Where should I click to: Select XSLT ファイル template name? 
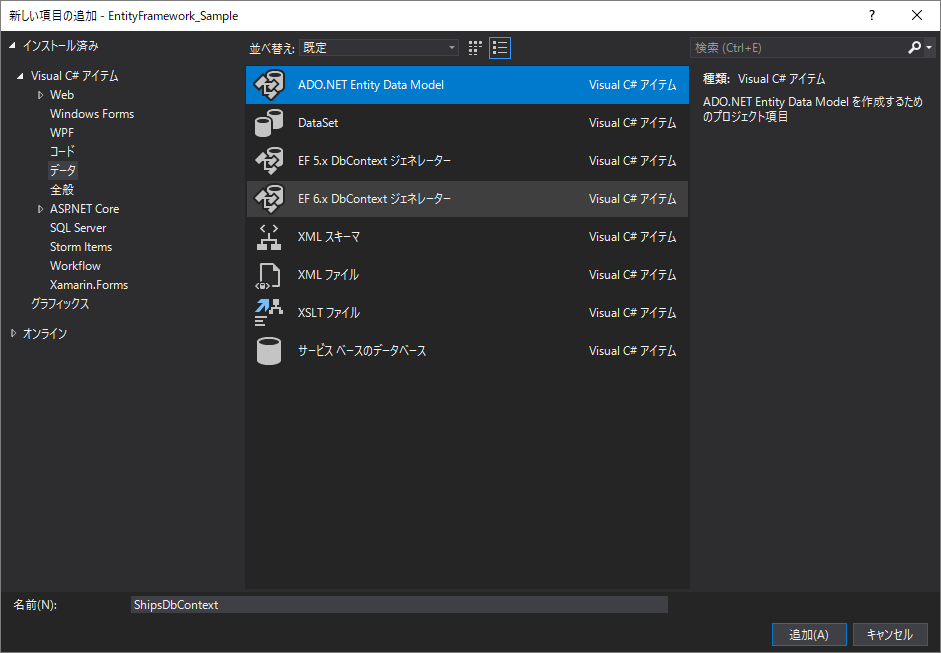329,313
